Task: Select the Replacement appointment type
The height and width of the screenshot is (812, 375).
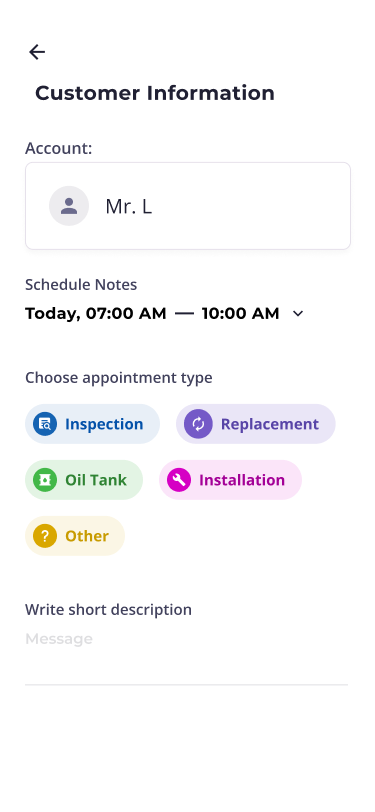Action: [256, 424]
